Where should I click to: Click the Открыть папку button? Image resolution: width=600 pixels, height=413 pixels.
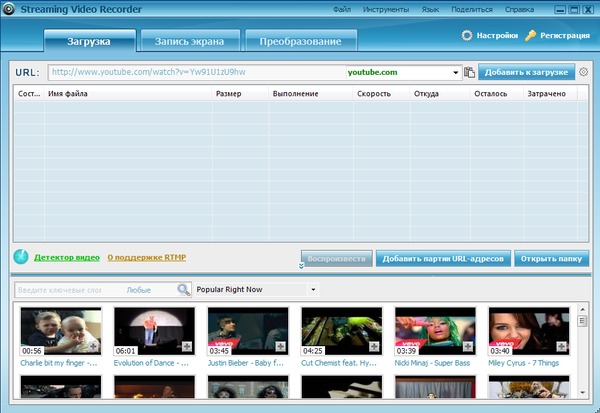551,259
